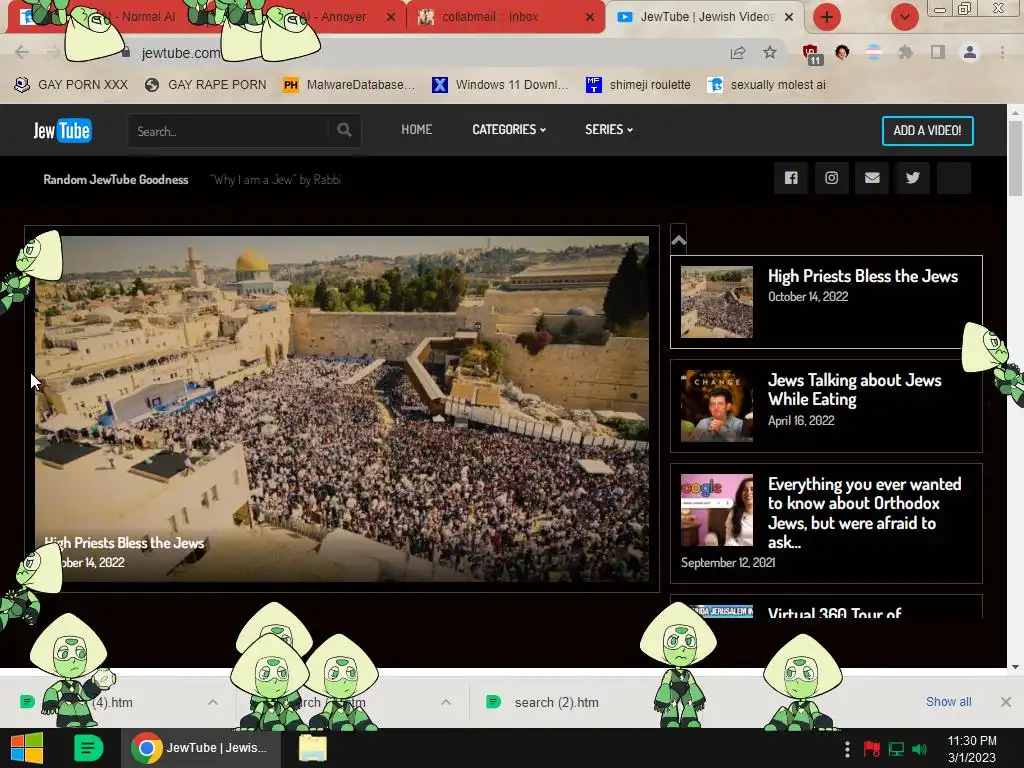This screenshot has width=1024, height=768.
Task: Open the green notes app in taskbar
Action: click(88, 748)
